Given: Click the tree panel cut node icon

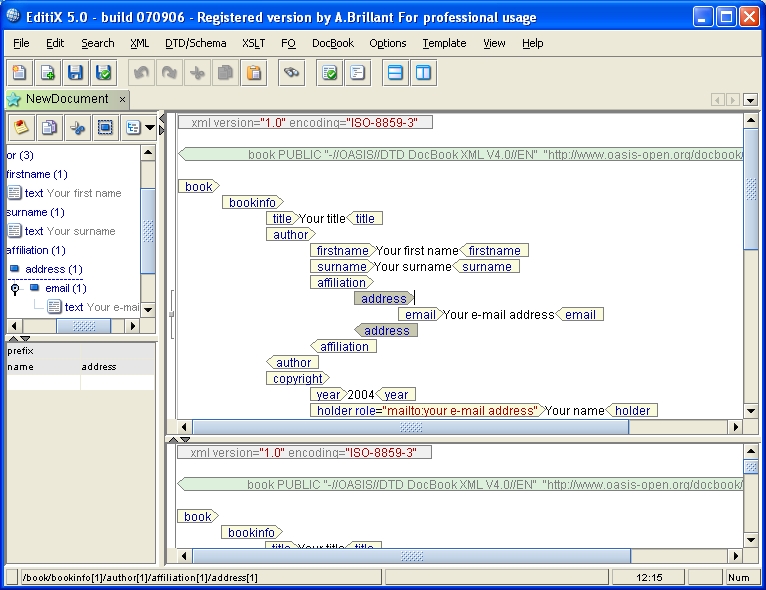Looking at the screenshot, I should (77, 127).
